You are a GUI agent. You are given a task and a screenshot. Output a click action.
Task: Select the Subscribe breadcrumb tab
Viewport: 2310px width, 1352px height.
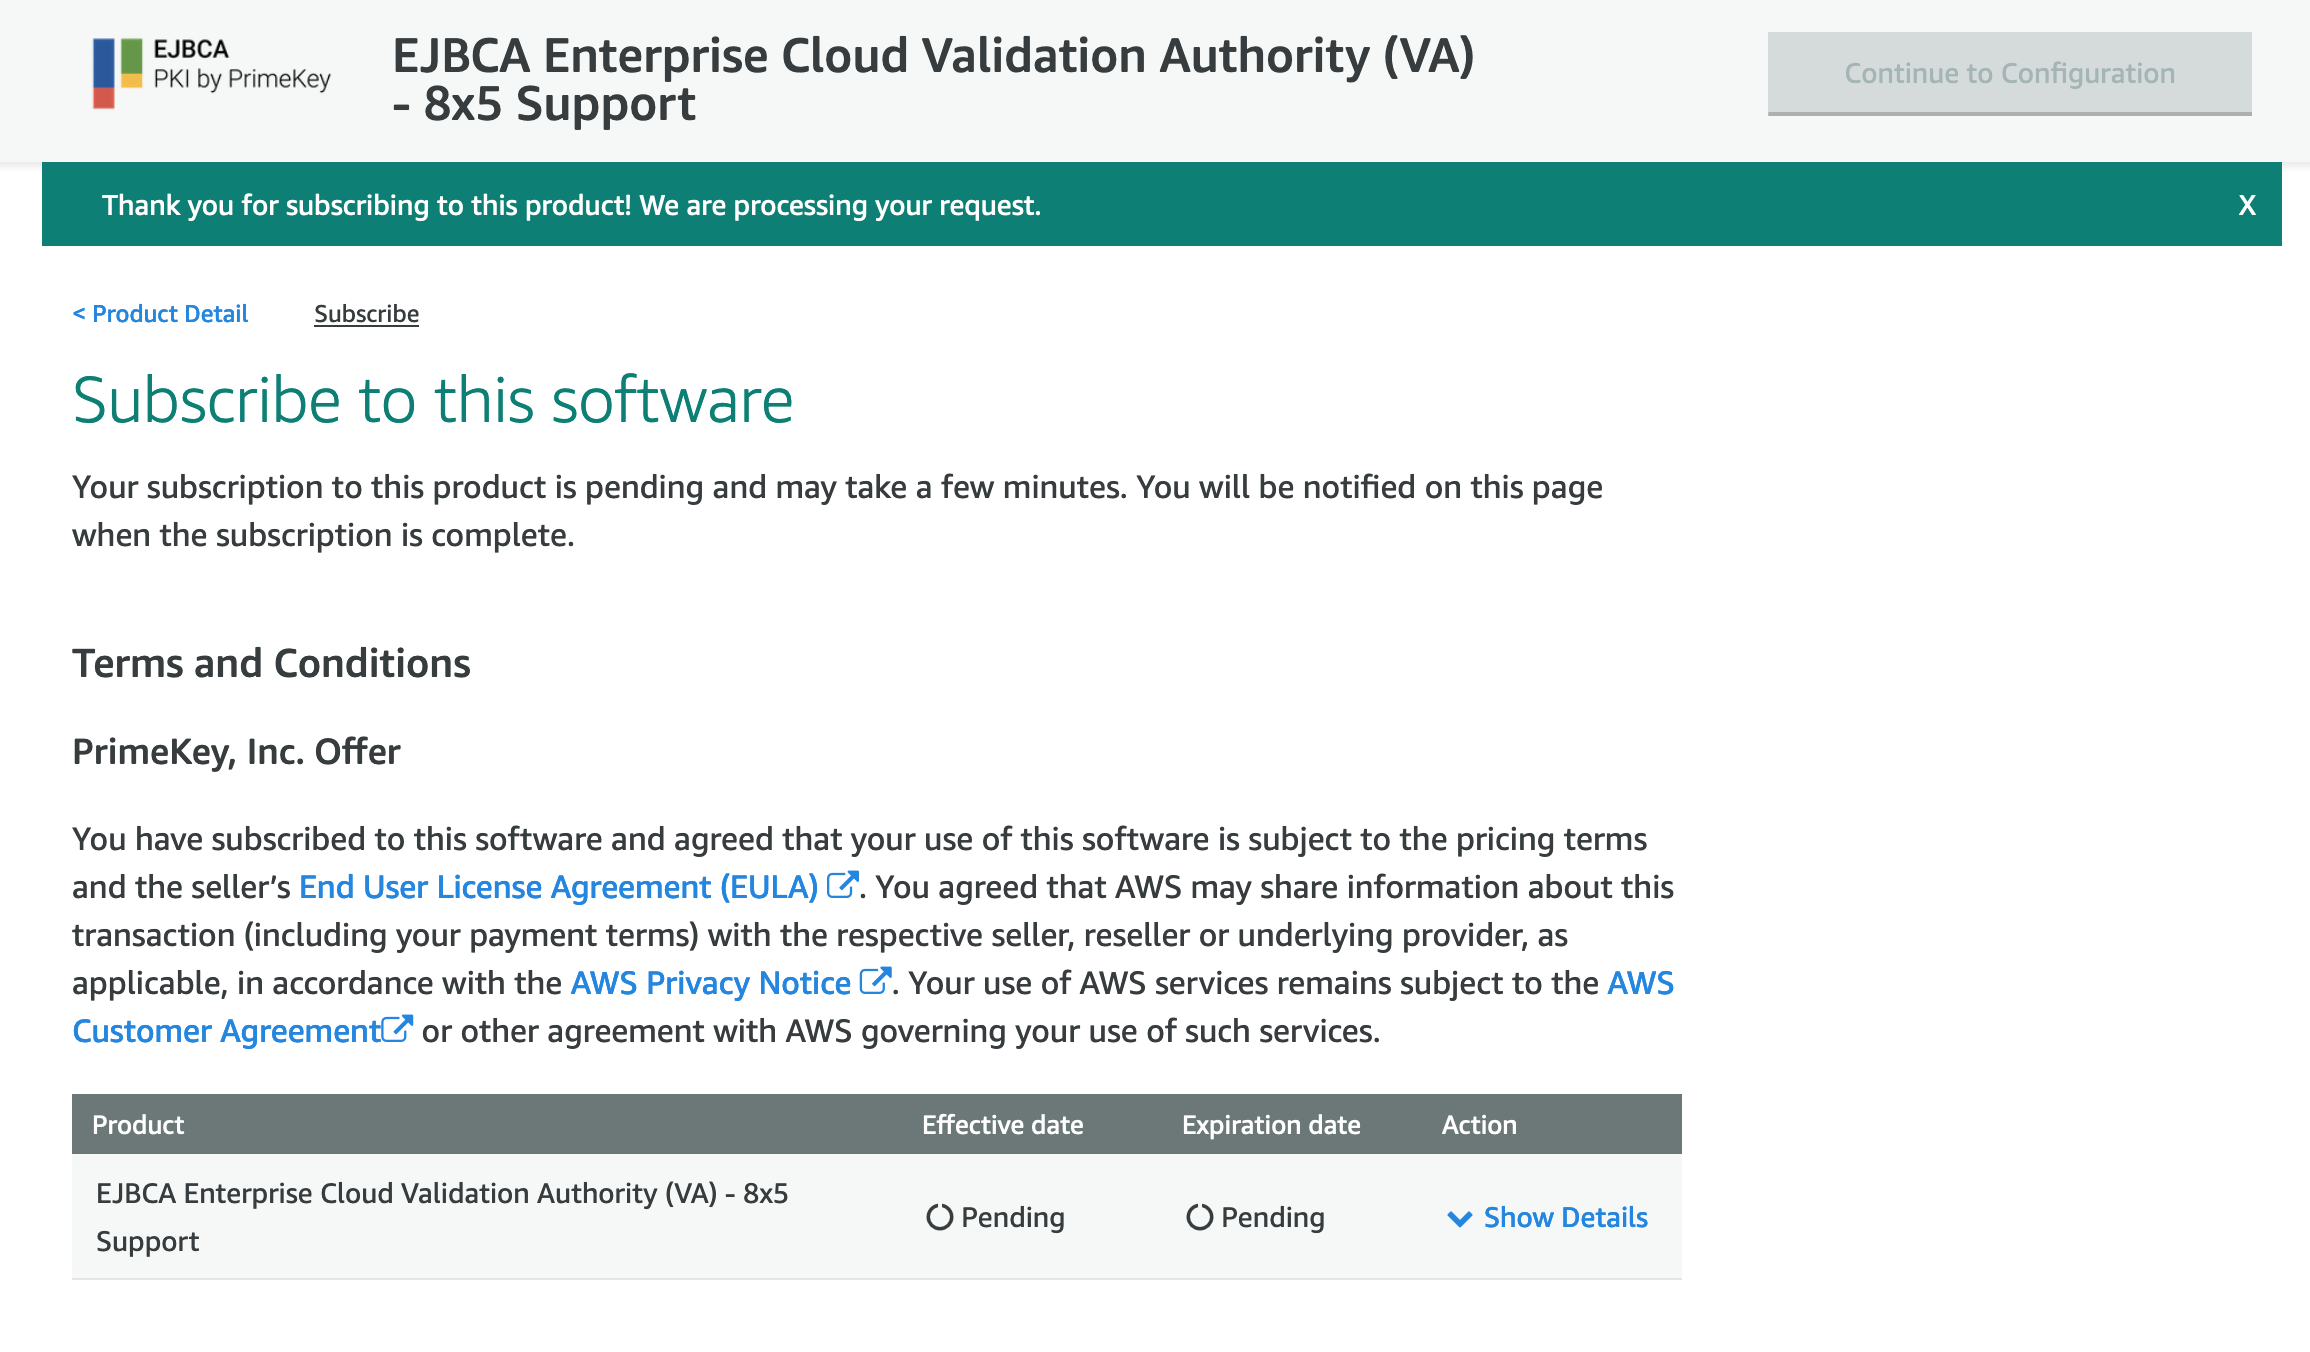tap(366, 314)
